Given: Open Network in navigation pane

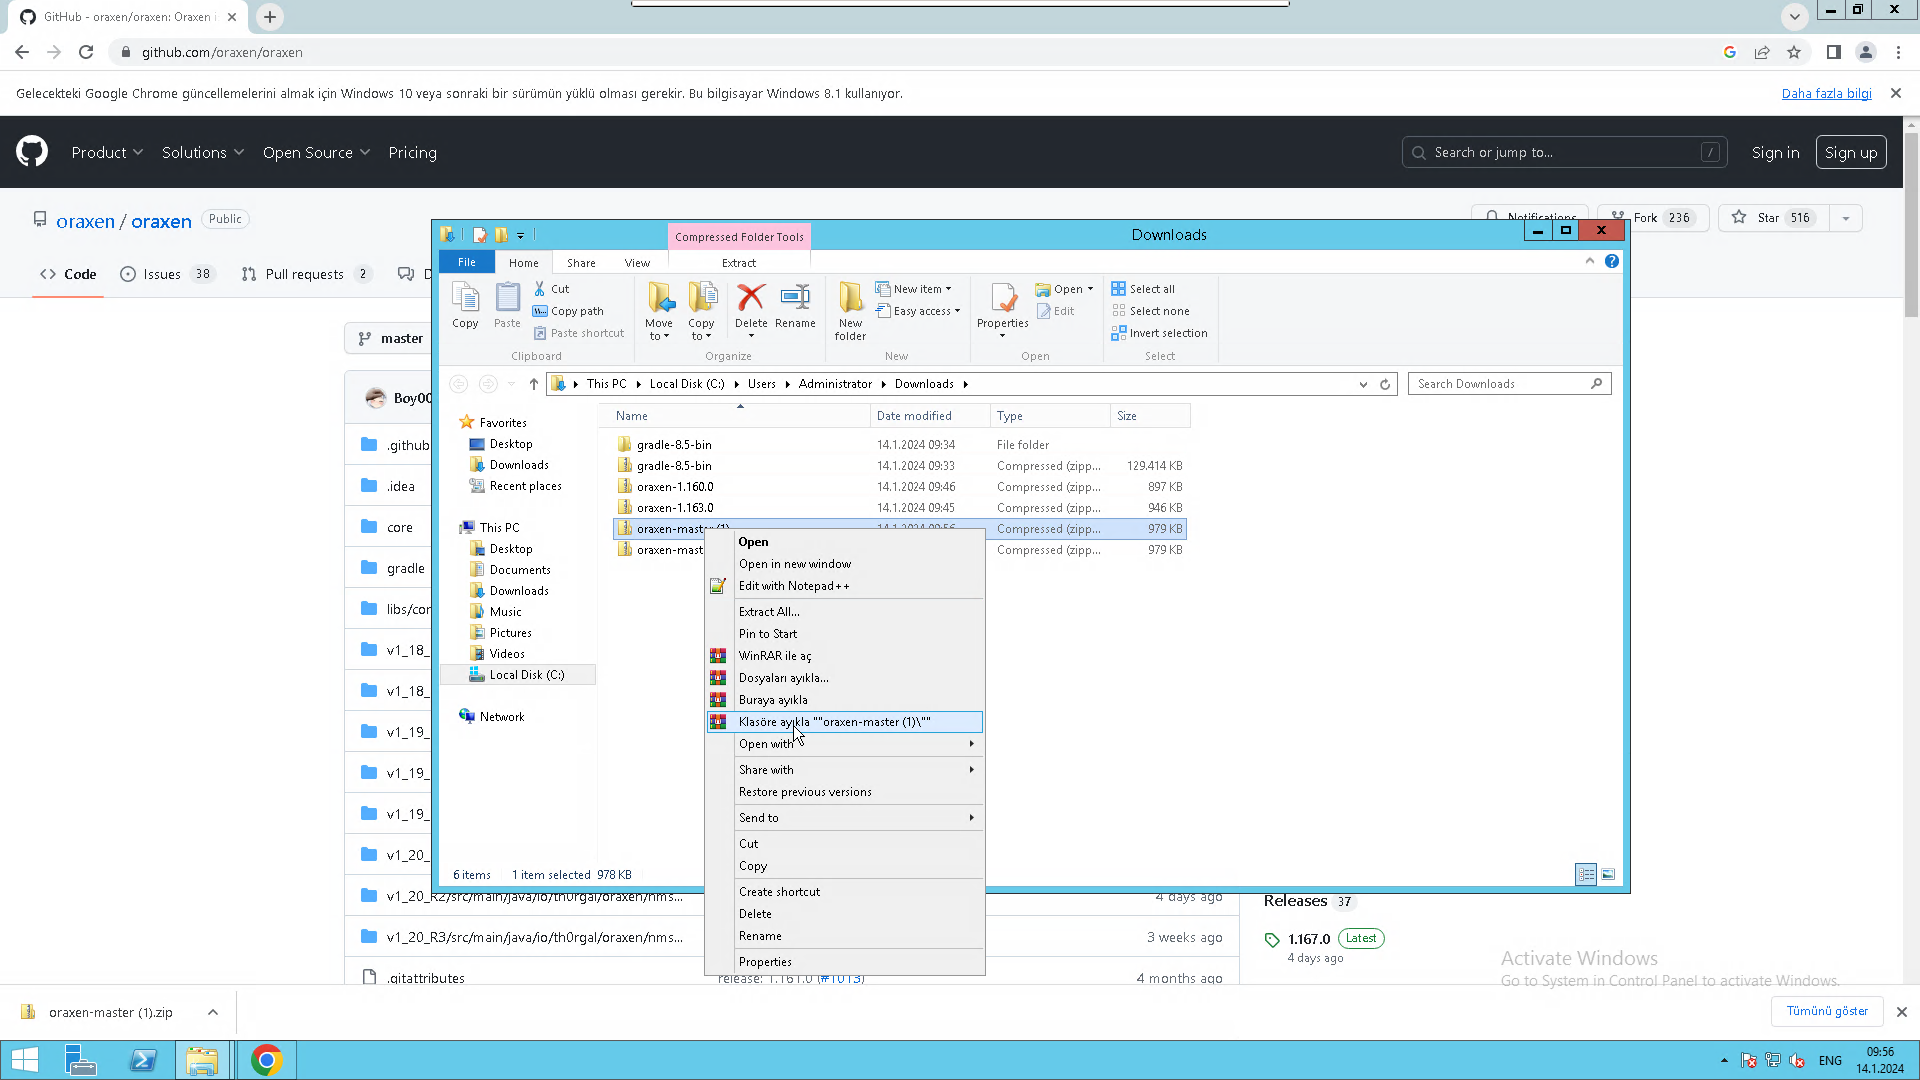Looking at the screenshot, I should [502, 717].
